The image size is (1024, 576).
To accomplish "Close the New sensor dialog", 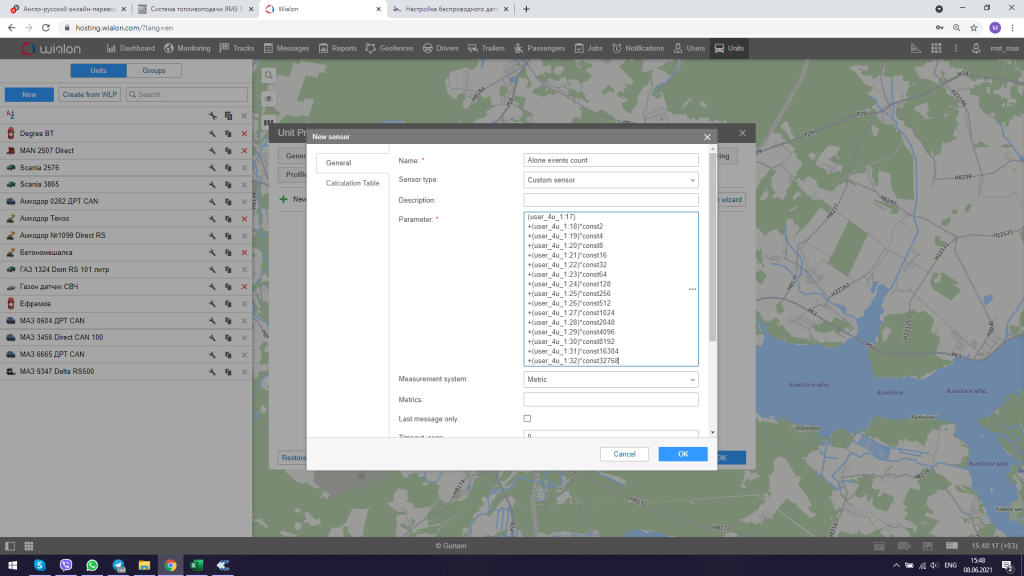I will click(x=707, y=136).
